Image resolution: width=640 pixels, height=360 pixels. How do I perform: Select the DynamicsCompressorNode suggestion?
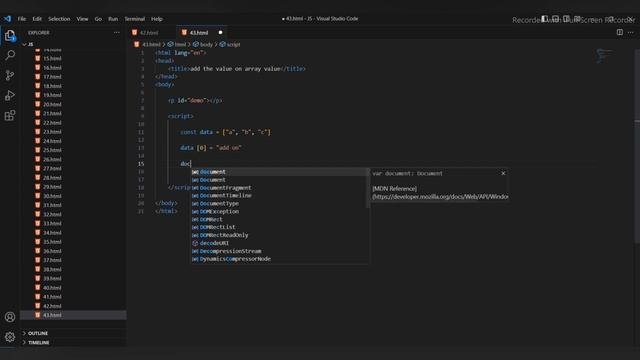[x=280, y=259]
